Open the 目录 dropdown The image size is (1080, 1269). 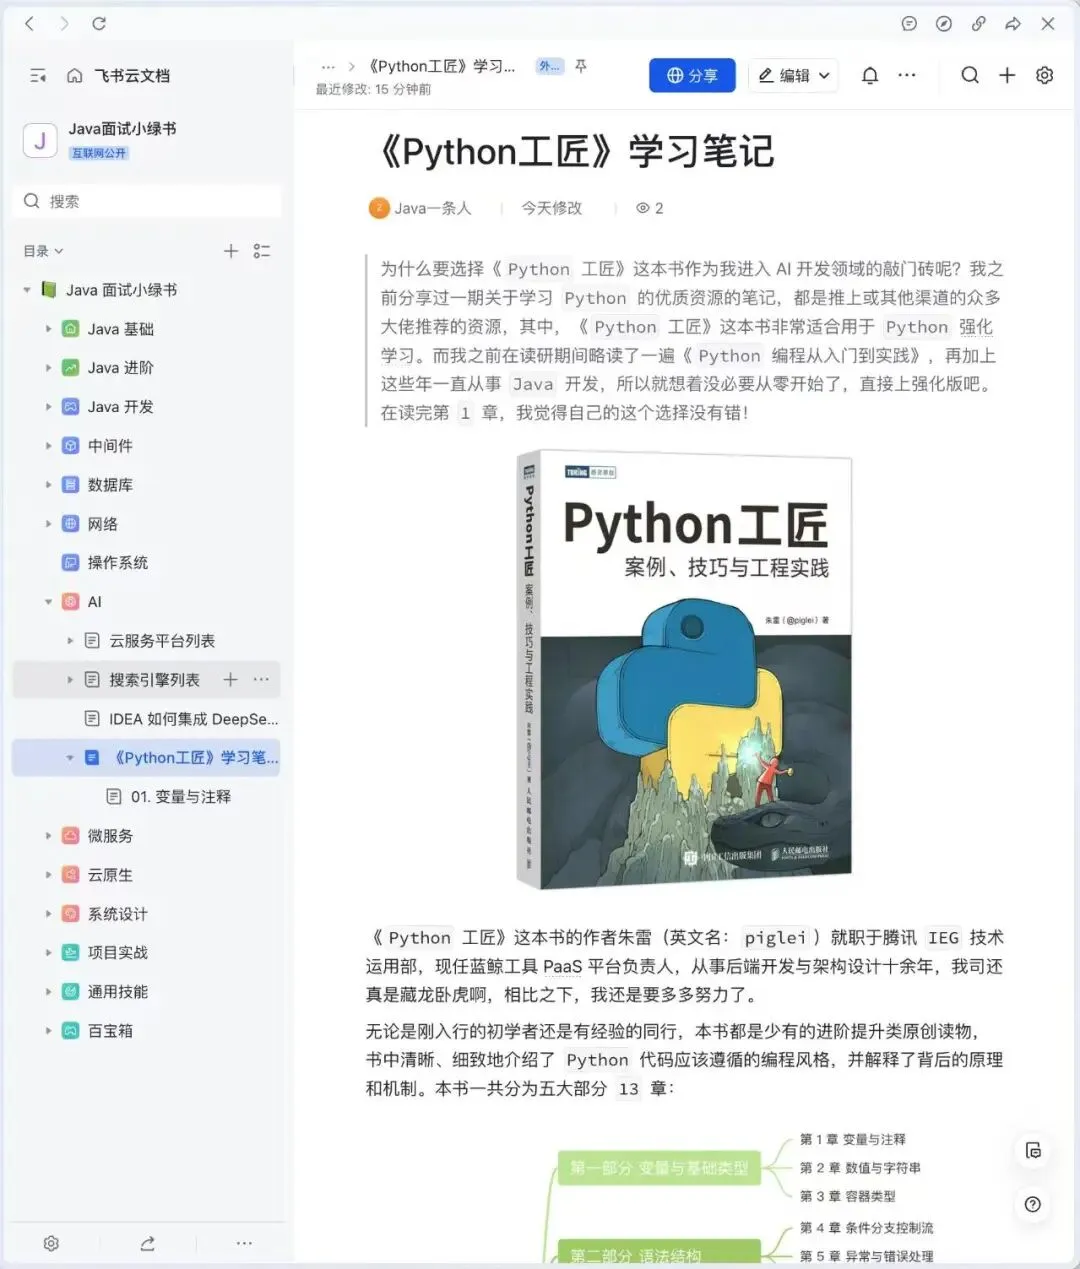43,251
